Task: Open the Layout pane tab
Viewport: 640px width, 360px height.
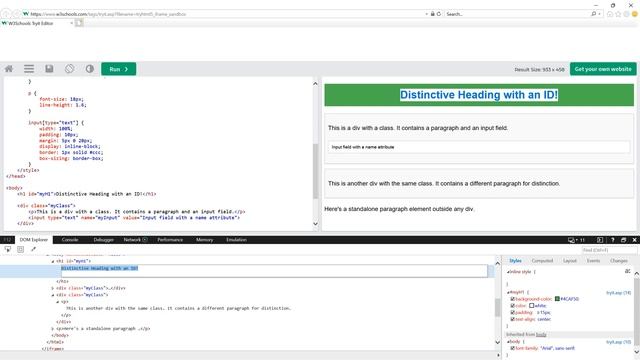Action: [x=570, y=260]
